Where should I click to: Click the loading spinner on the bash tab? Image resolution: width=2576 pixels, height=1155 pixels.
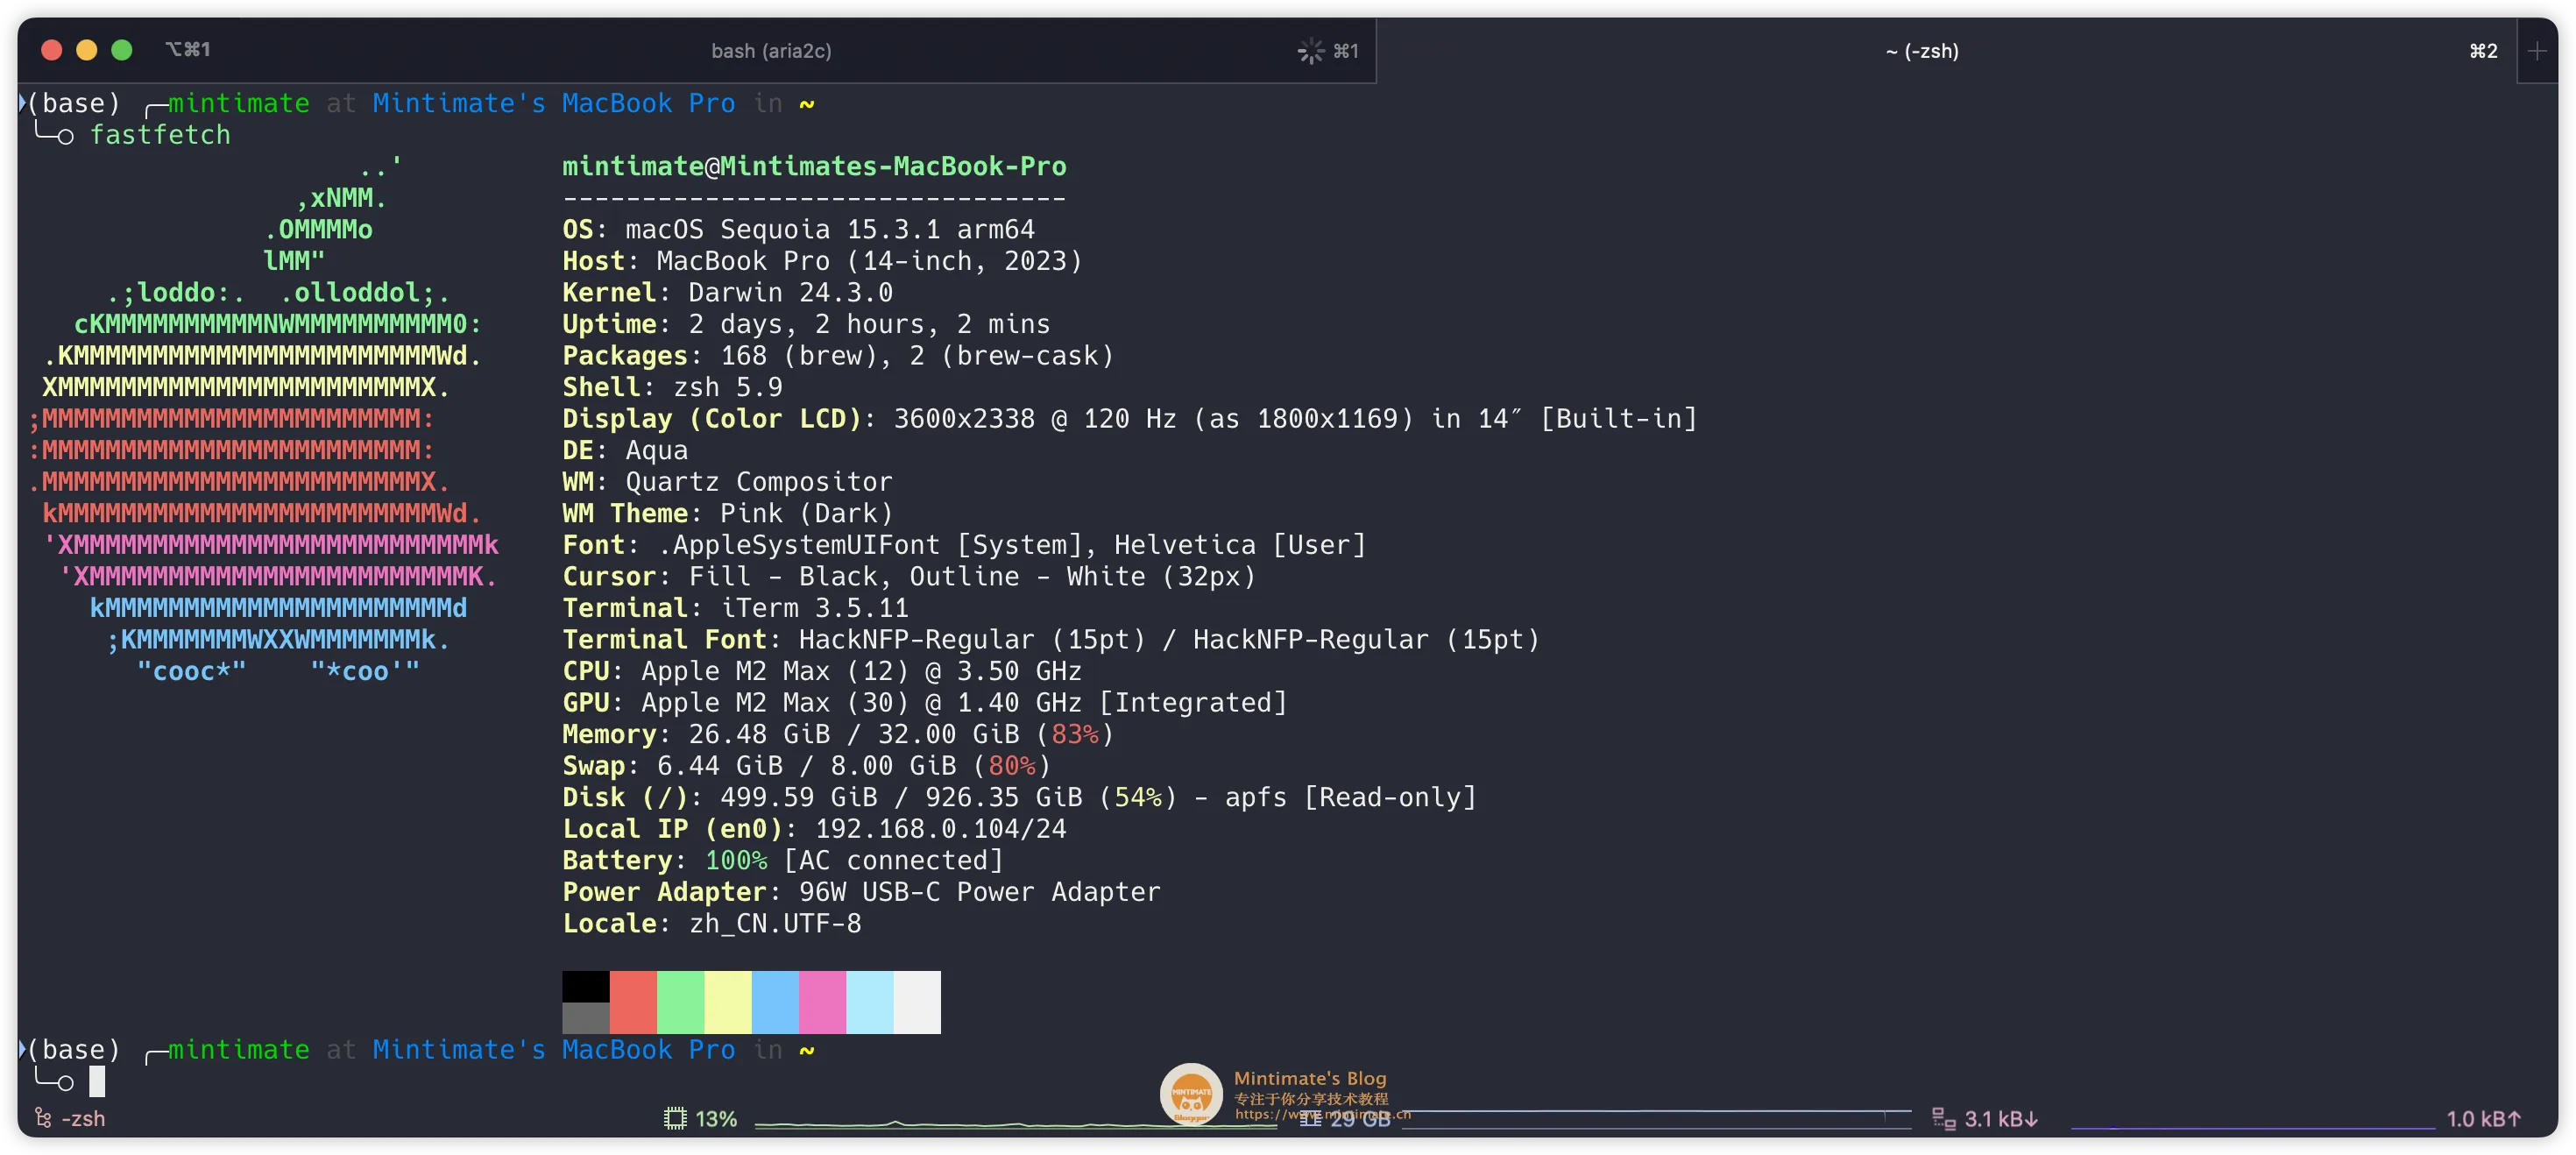click(1309, 50)
